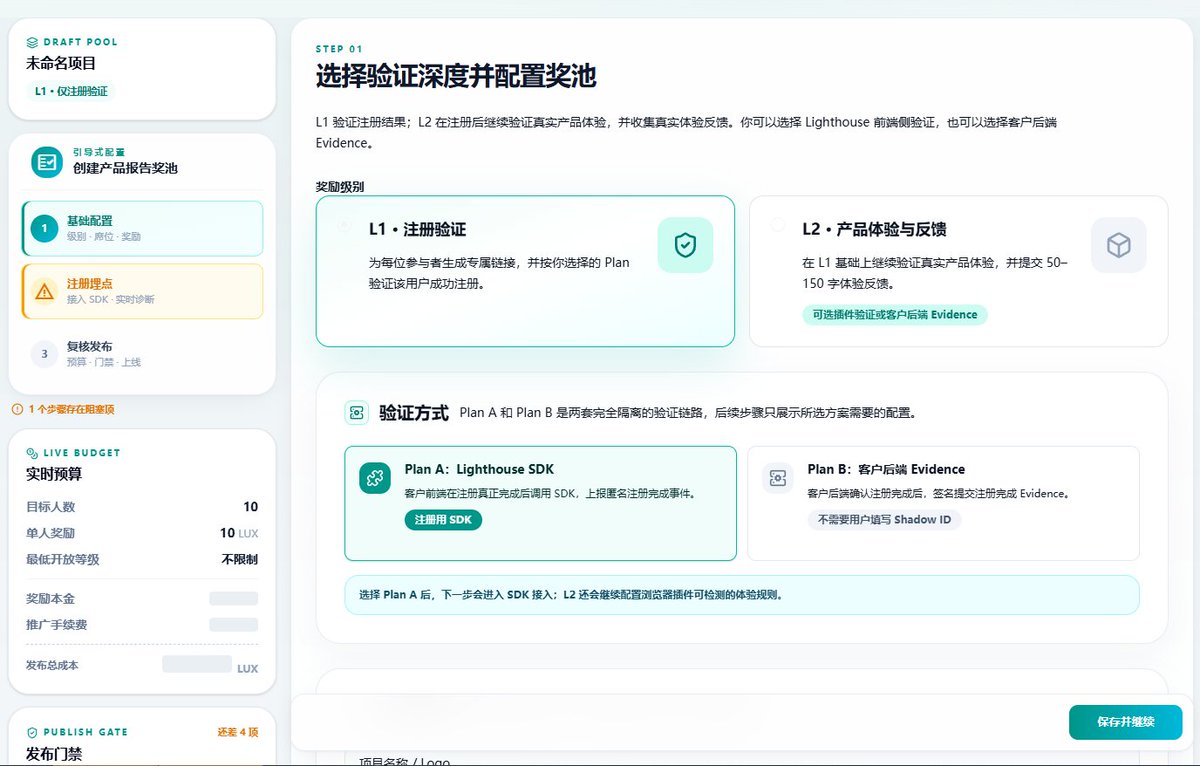
Task: Click the 实时预算 heading
Action: [x=54, y=474]
